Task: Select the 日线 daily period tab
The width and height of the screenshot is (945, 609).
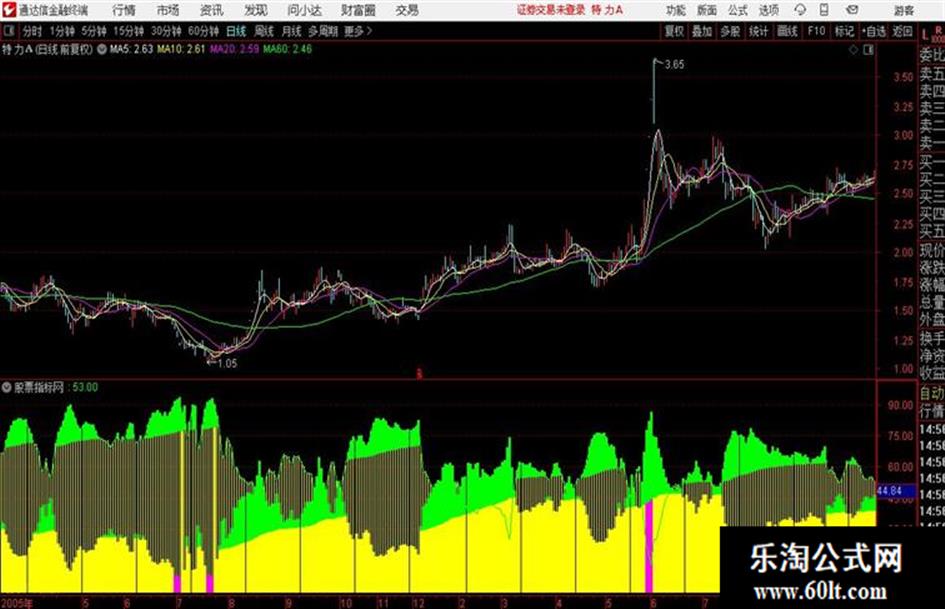Action: tap(236, 31)
